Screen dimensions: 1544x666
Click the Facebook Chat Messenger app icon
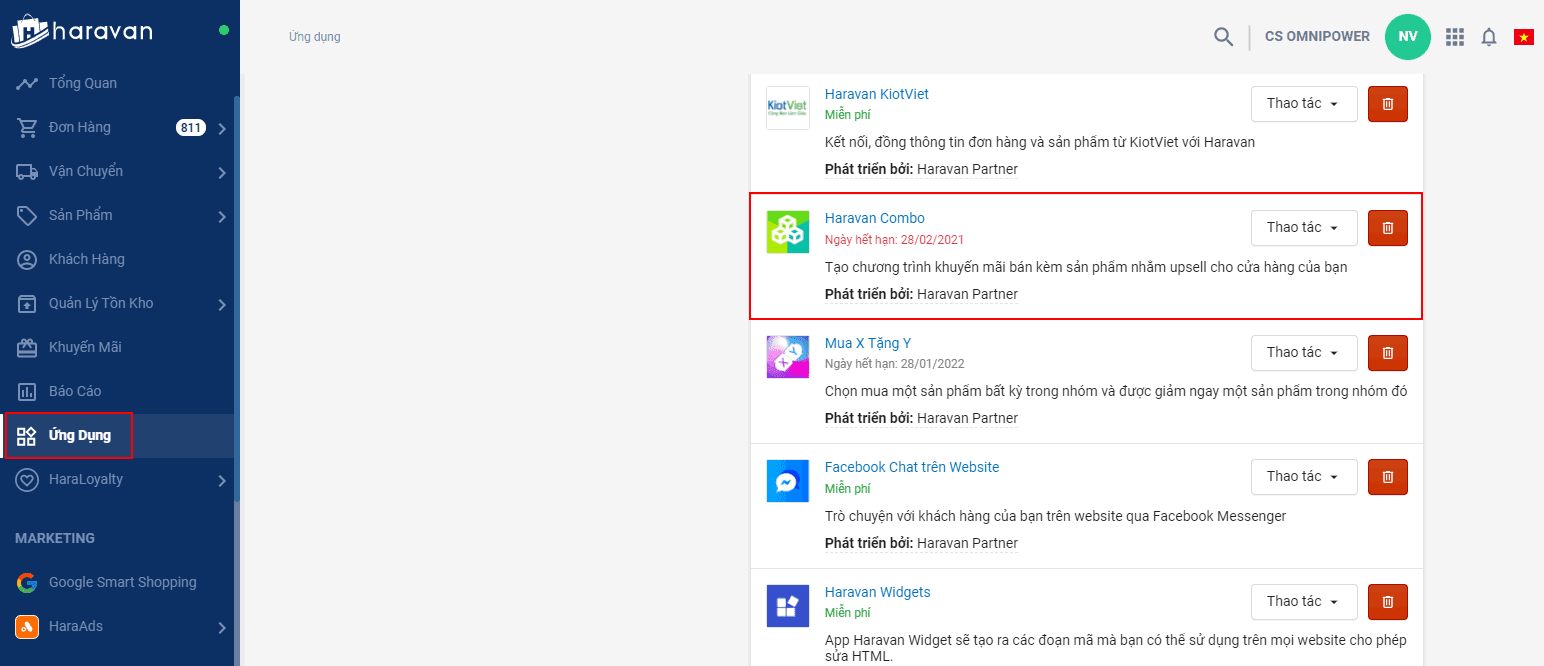tap(788, 481)
